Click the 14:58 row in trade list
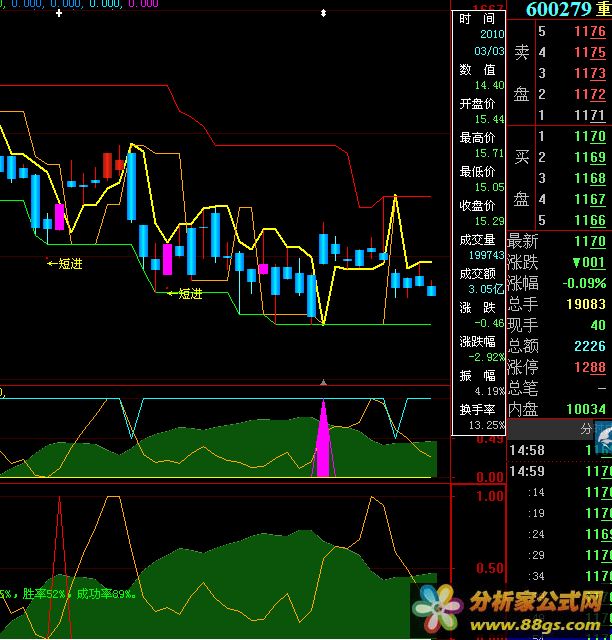This screenshot has height=640, width=612. pos(526,451)
